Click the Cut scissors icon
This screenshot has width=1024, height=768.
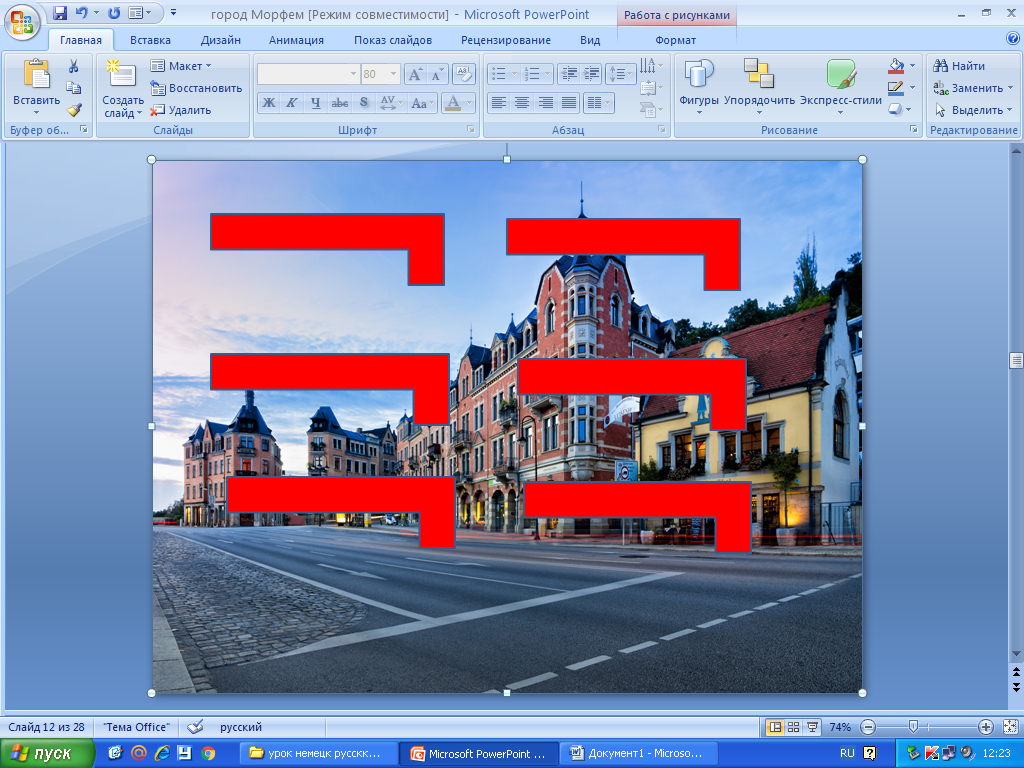pos(73,67)
